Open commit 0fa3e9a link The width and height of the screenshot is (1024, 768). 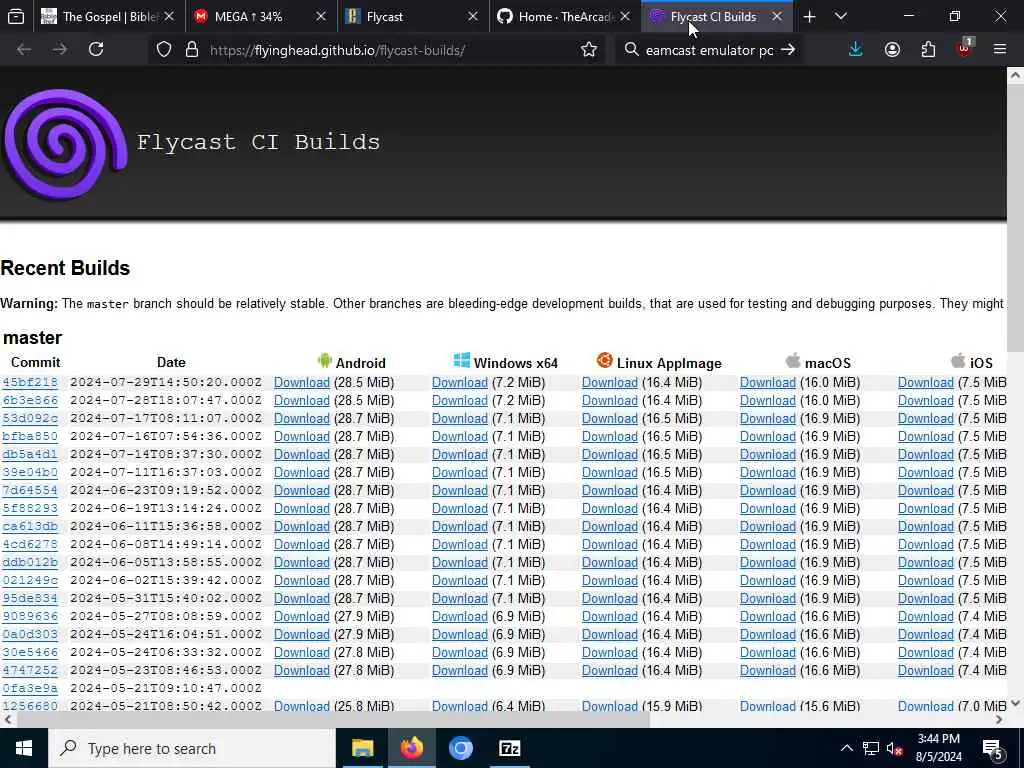pyautogui.click(x=30, y=688)
